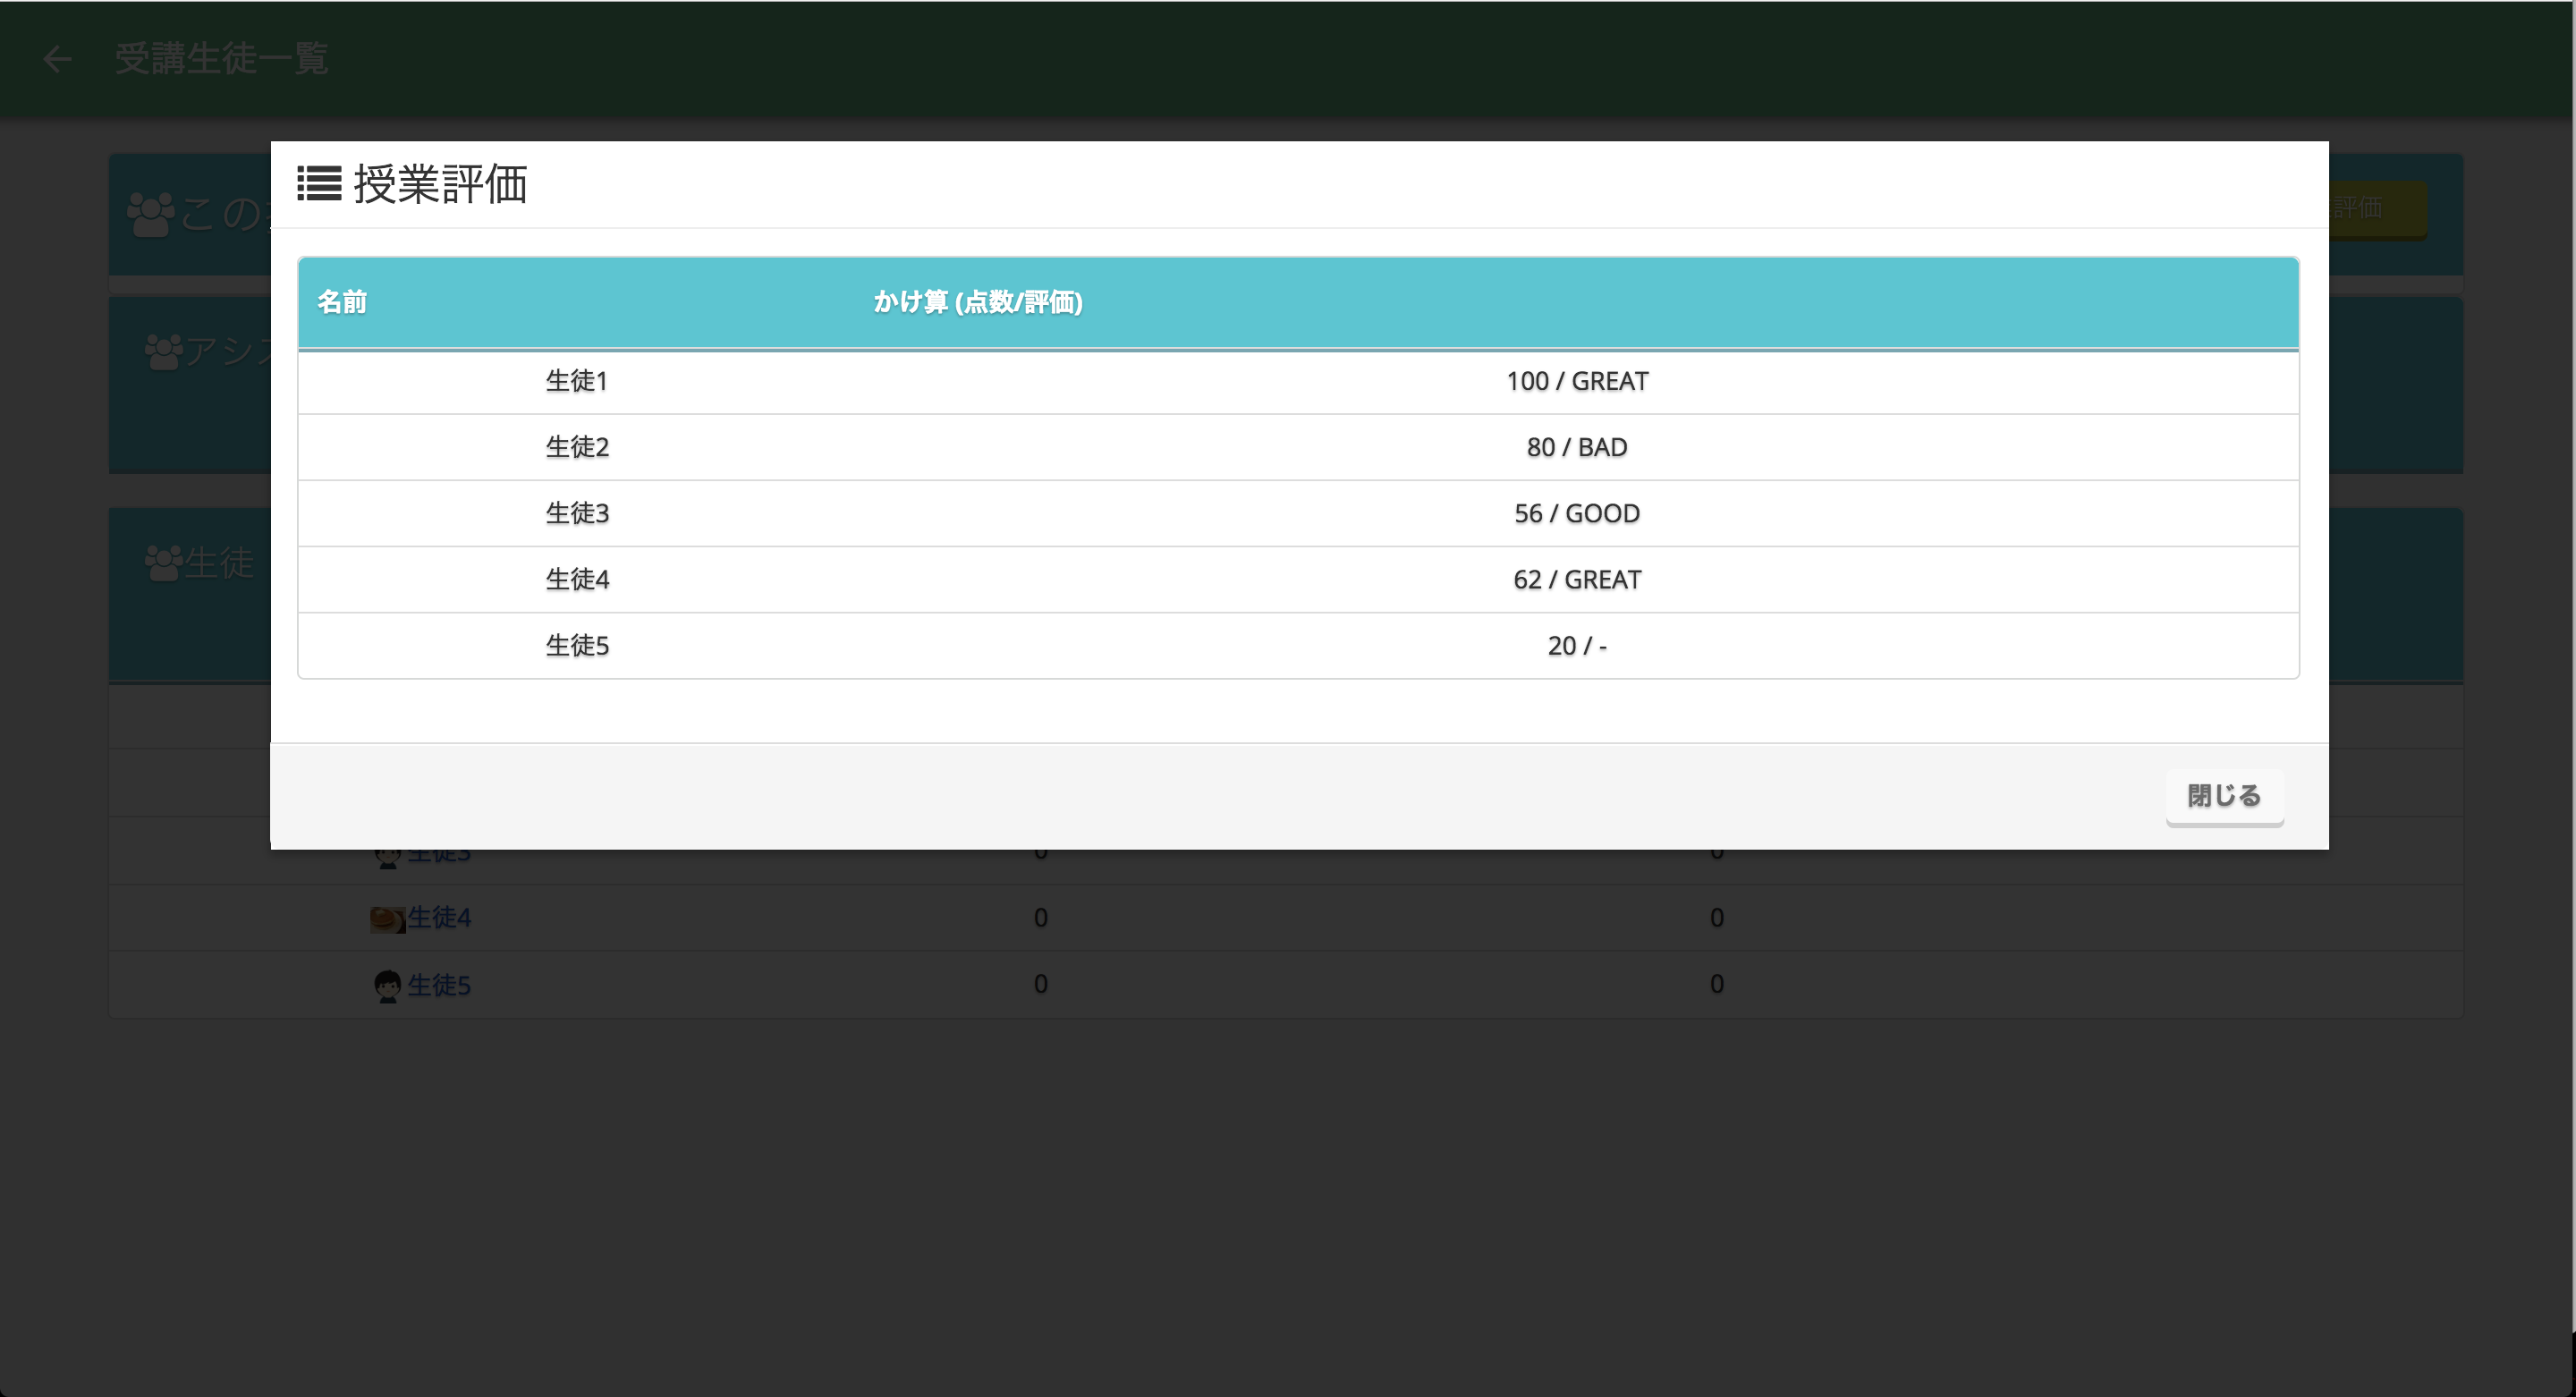
Task: Click the group icon in the アシ panel
Action: coord(164,351)
